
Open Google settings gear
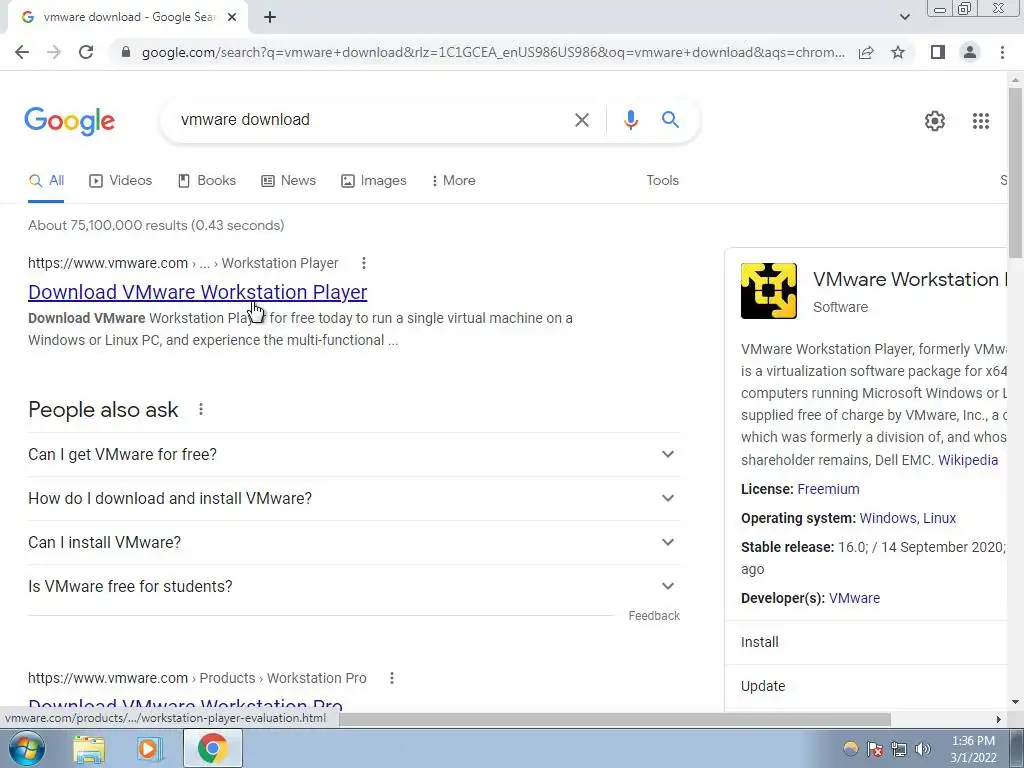coord(935,121)
